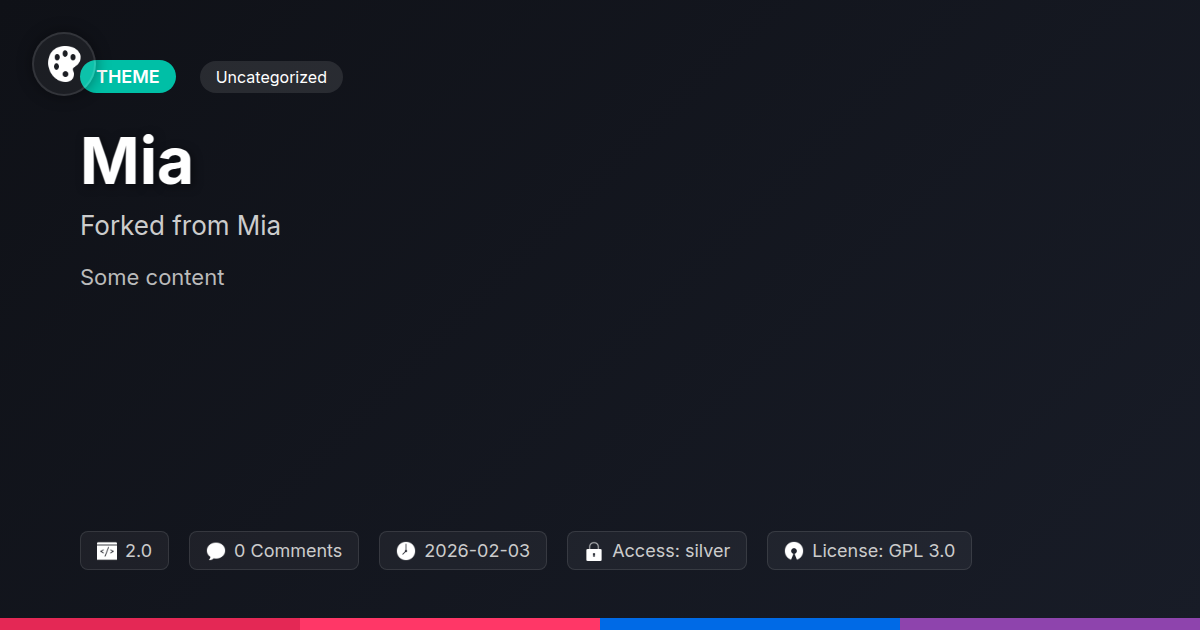Viewport: 1200px width, 630px height.
Task: Select the 2.0 version badge
Action: point(124,551)
